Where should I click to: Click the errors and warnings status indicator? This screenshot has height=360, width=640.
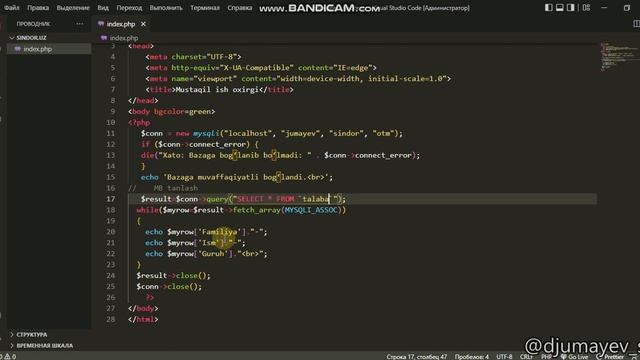point(9,356)
